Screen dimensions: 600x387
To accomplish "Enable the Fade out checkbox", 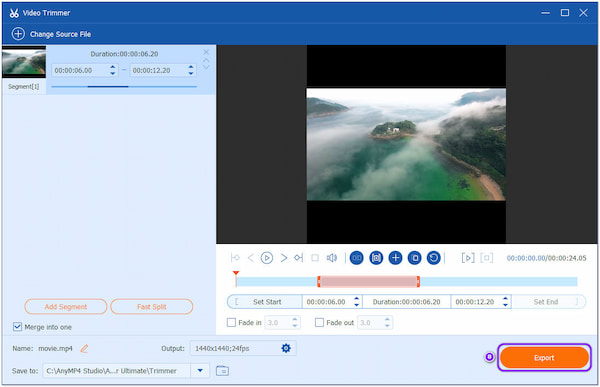I will (319, 322).
